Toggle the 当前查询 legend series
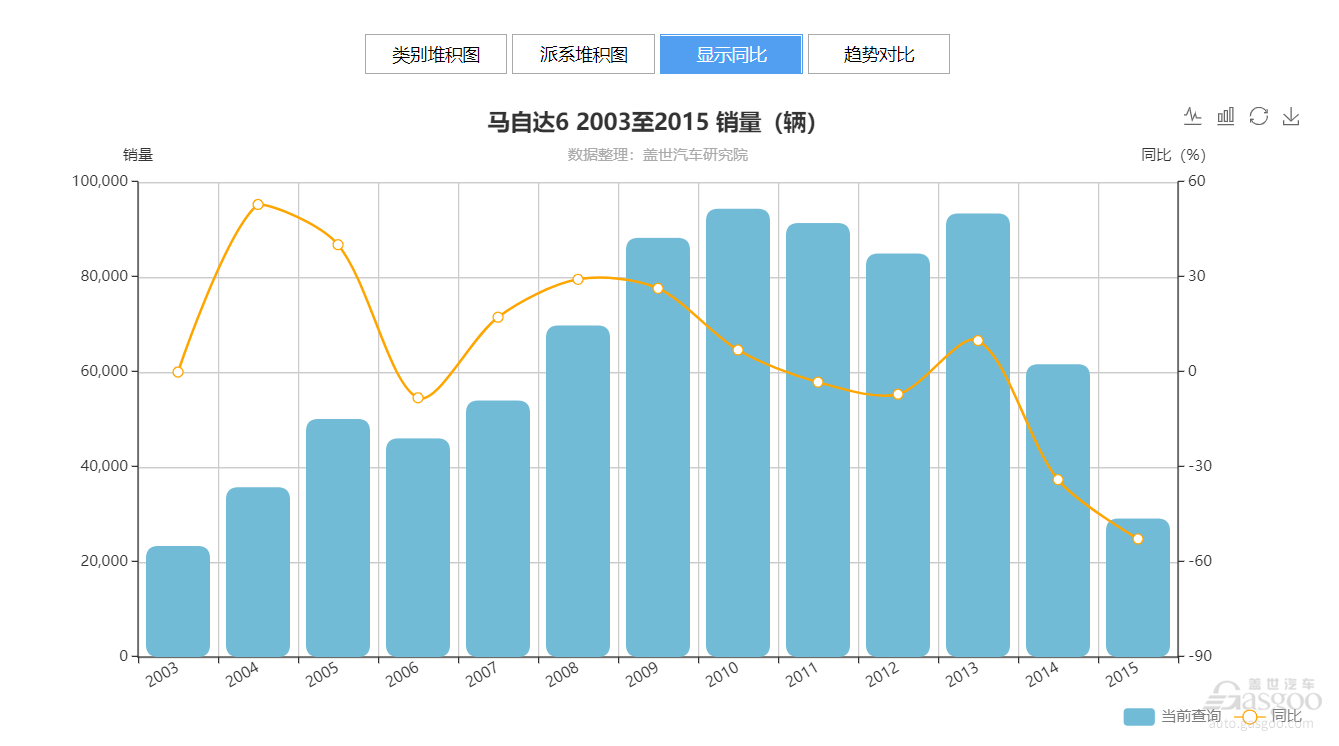 click(x=1172, y=716)
